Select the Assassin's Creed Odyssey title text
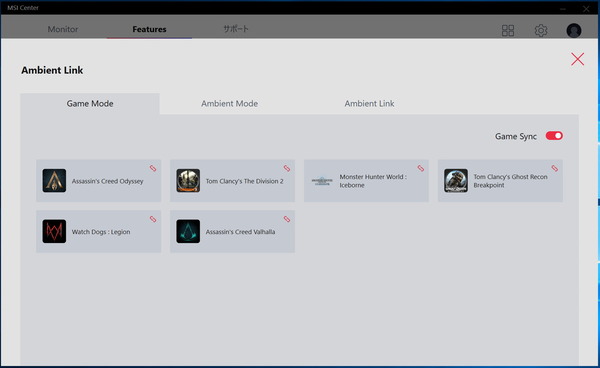The image size is (600, 368). (108, 181)
